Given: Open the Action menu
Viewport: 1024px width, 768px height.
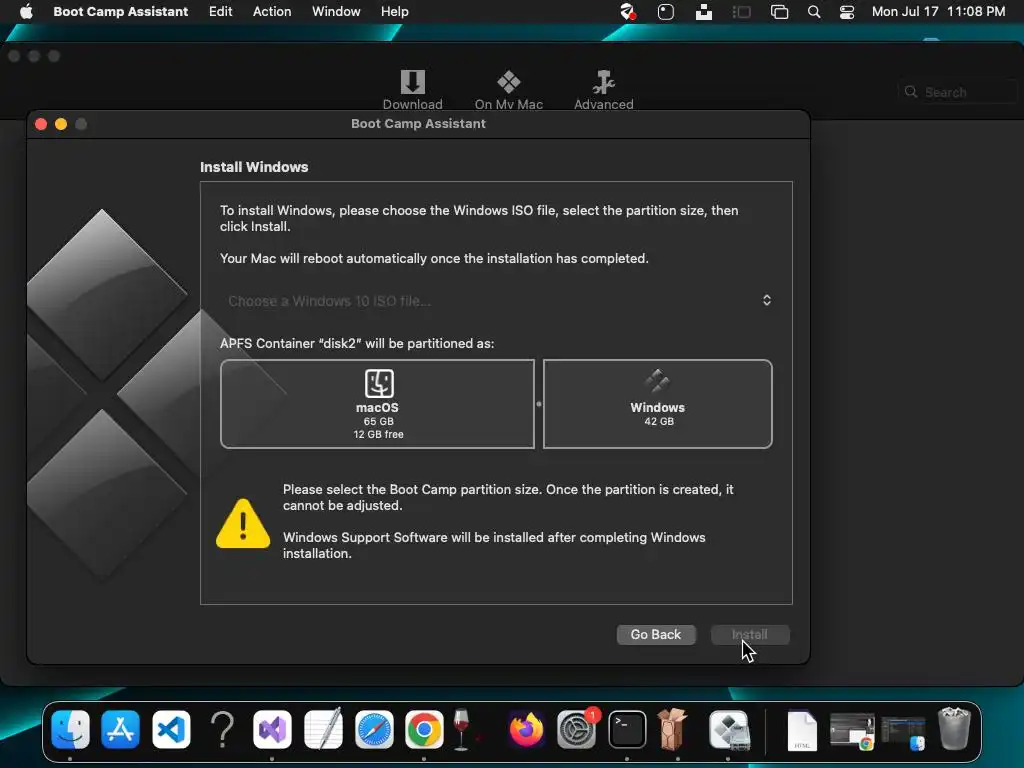Looking at the screenshot, I should point(272,11).
